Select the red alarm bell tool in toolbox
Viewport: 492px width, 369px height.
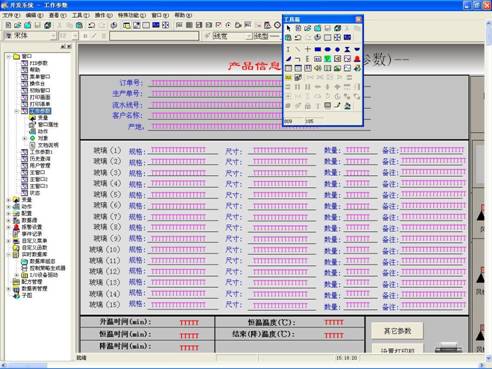357,59
